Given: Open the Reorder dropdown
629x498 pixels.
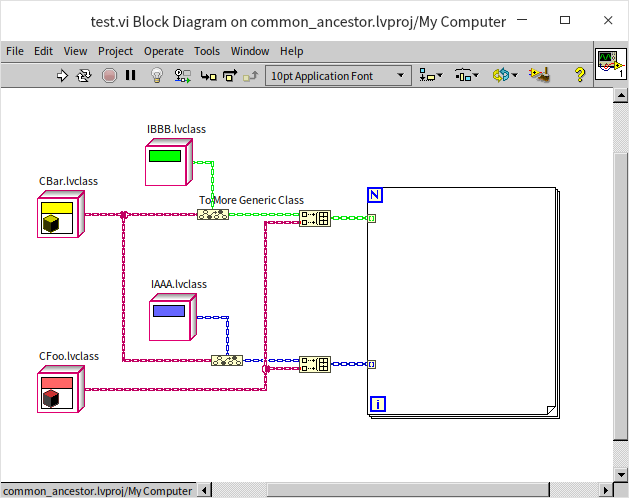Looking at the screenshot, I should tap(504, 75).
